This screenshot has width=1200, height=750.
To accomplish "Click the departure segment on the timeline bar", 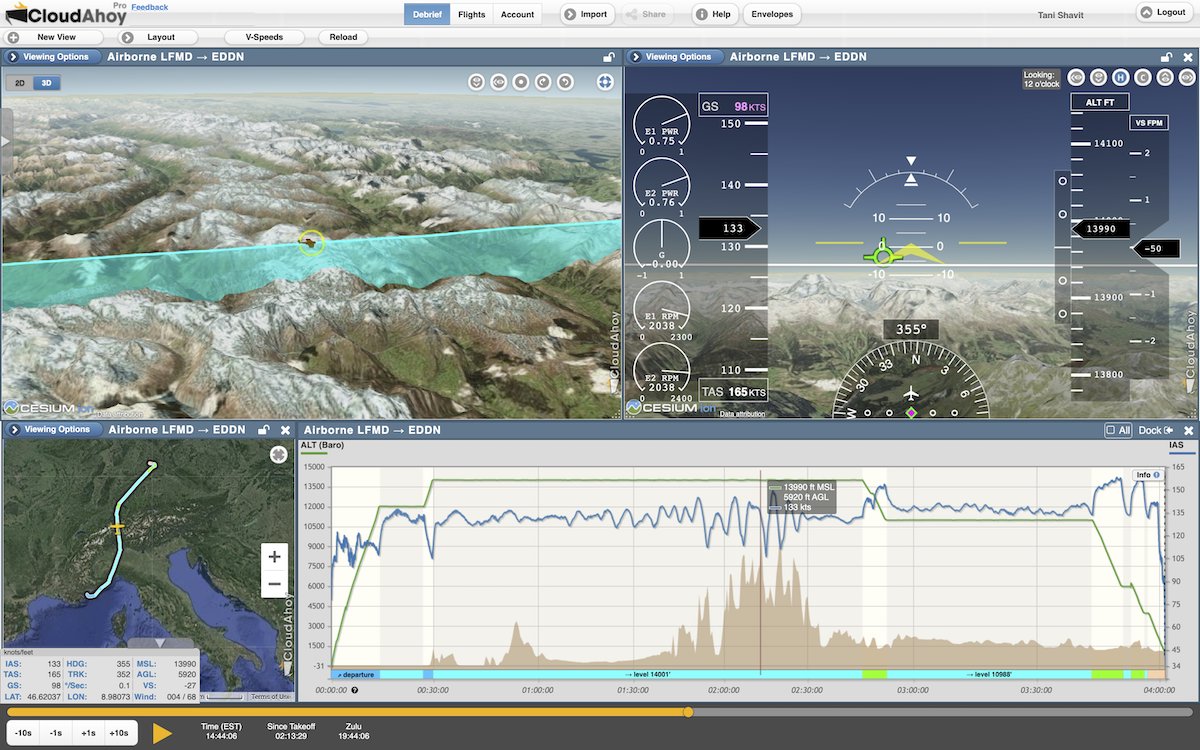I will (x=355, y=675).
